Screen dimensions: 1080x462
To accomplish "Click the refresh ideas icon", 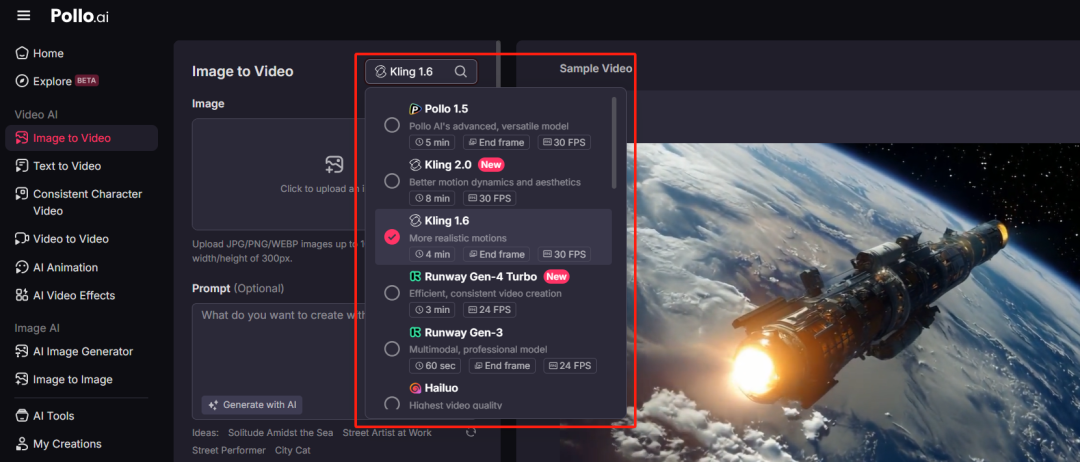I will 471,432.
